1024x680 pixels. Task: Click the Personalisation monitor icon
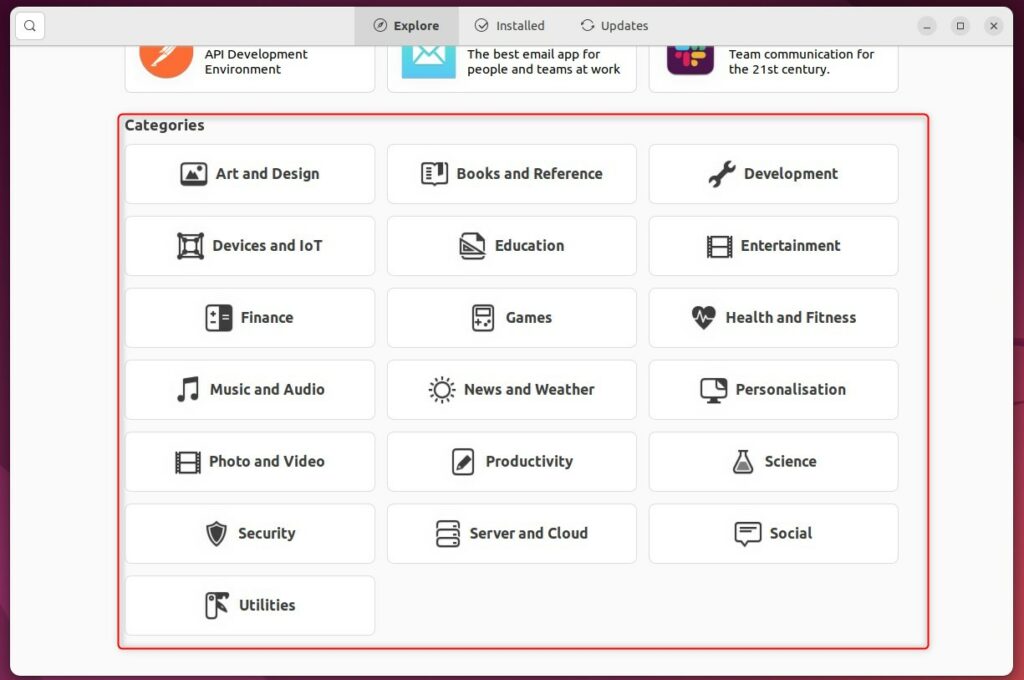click(x=713, y=391)
